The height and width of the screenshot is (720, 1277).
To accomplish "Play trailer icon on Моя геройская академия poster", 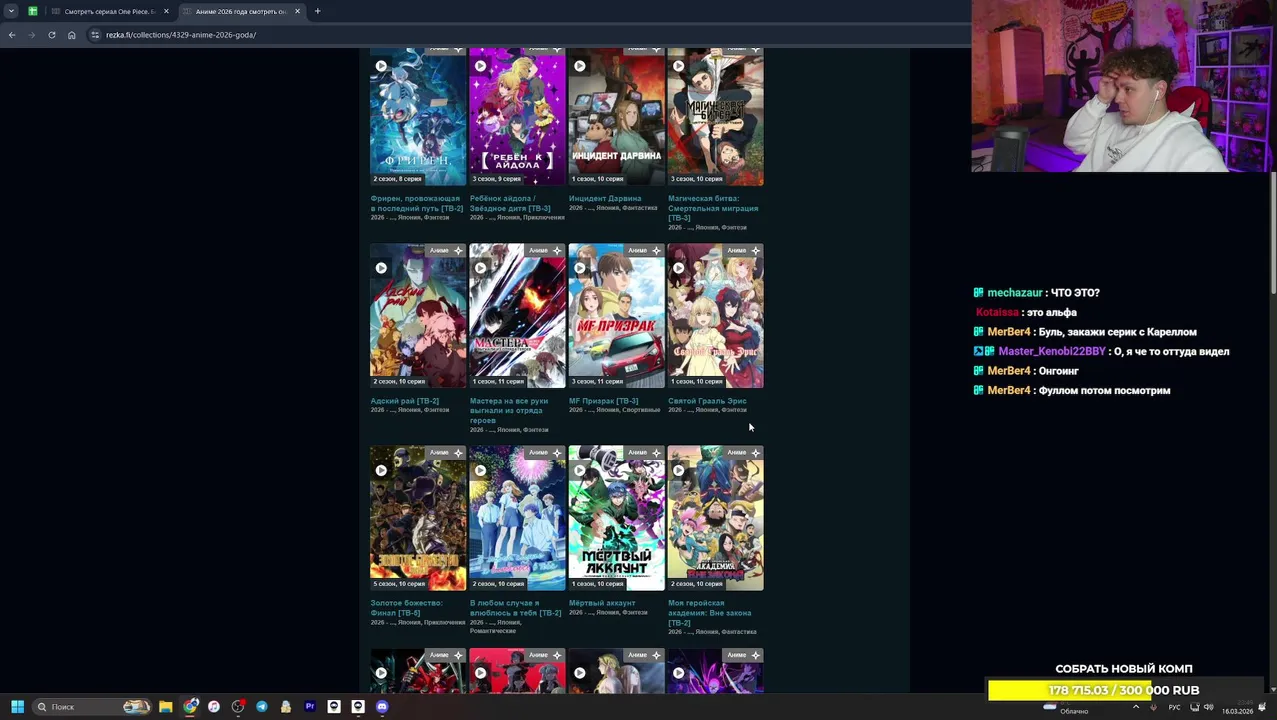I will click(x=678, y=470).
